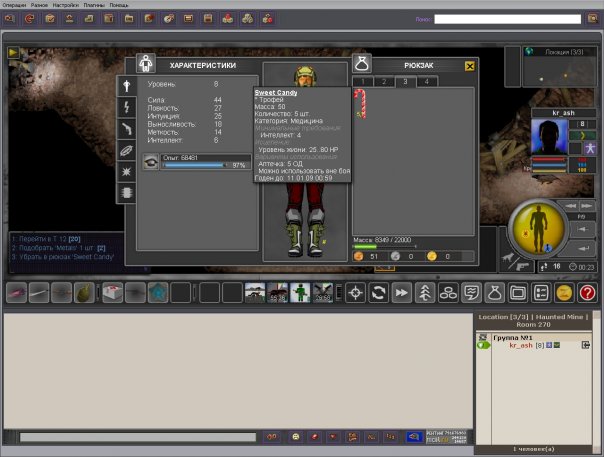This screenshot has height=457, width=604.
Task: Click the fast-forward double arrow icon
Action: [401, 292]
